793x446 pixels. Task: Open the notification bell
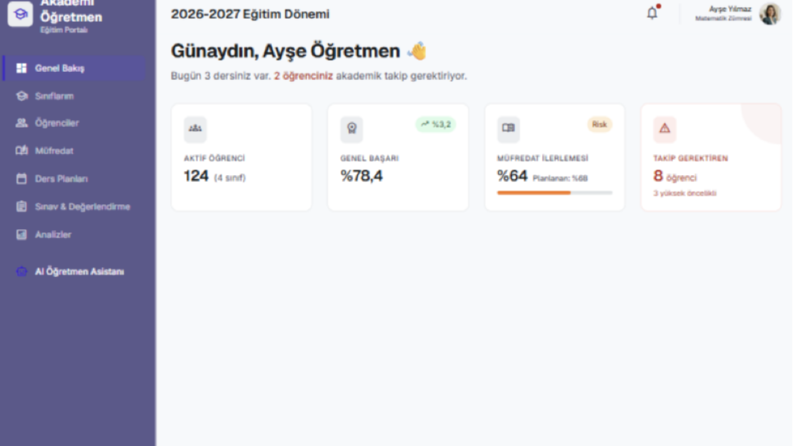click(x=652, y=13)
